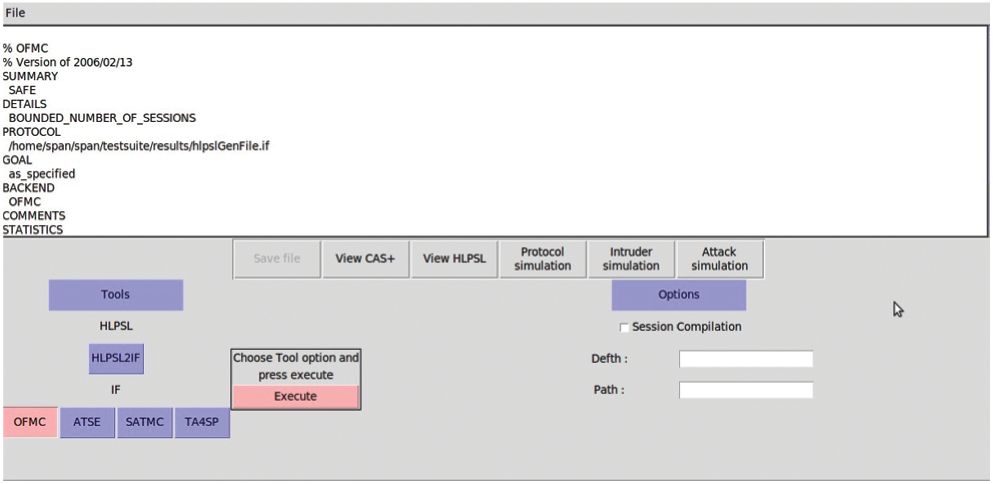Image resolution: width=993 pixels, height=484 pixels.
Task: Switch to the SATMC backend
Action: (x=145, y=422)
